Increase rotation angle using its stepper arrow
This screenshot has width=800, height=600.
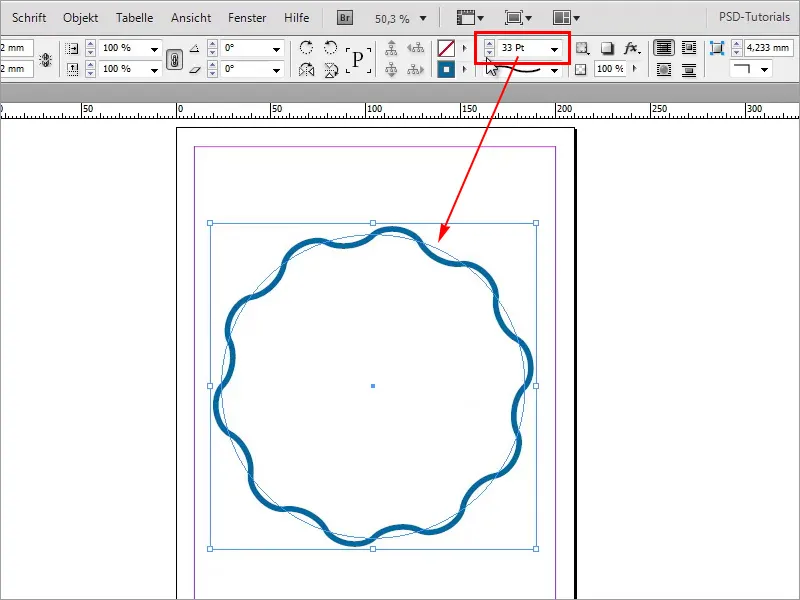(212, 44)
